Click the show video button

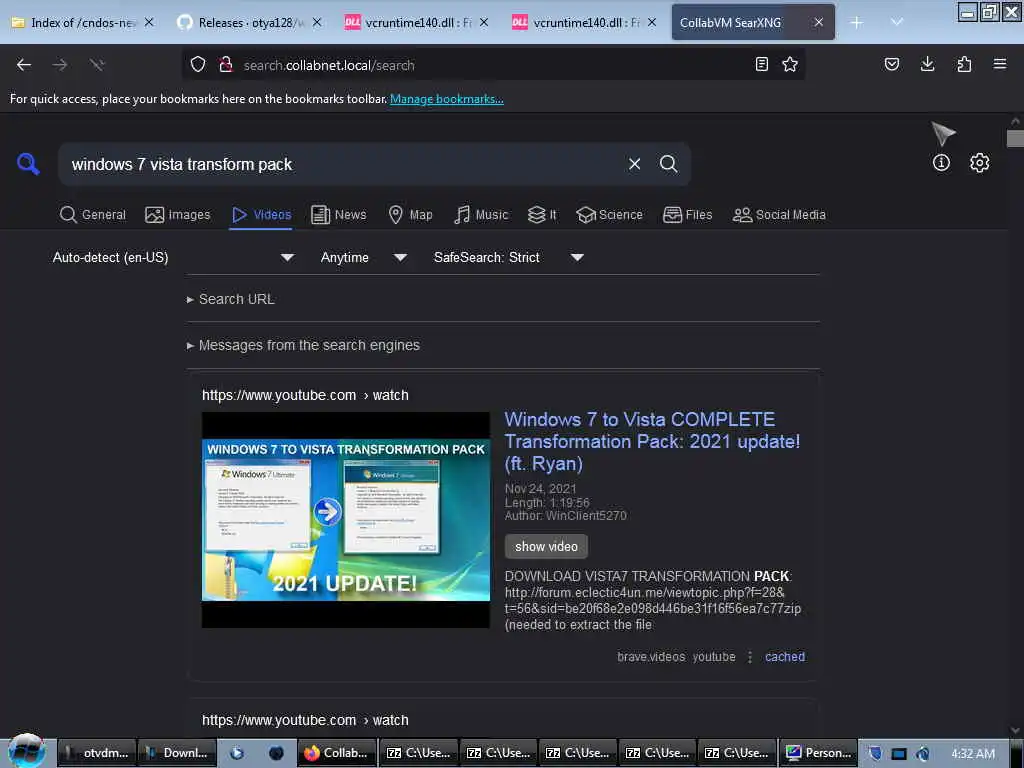546,547
